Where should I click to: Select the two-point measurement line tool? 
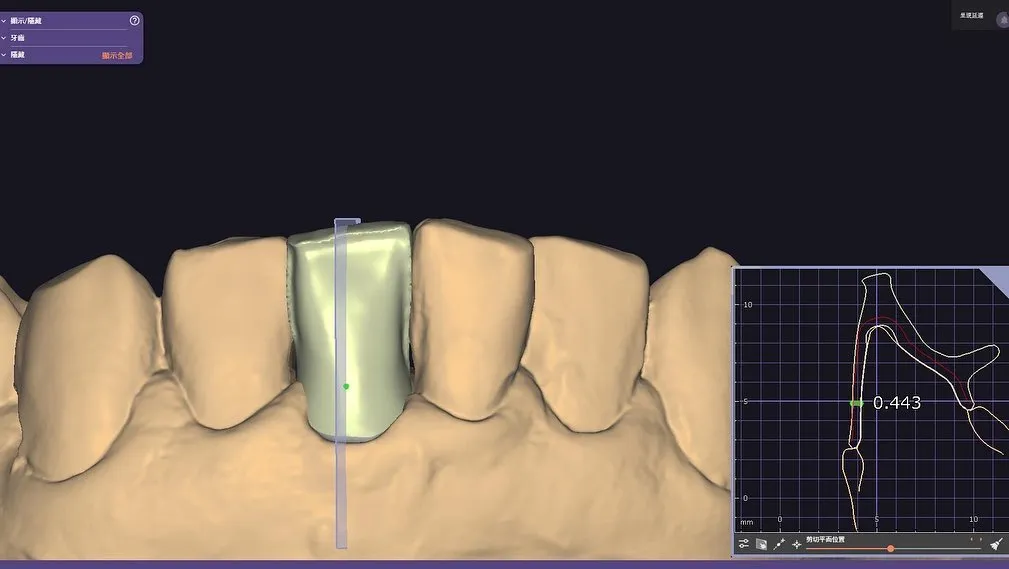(779, 544)
